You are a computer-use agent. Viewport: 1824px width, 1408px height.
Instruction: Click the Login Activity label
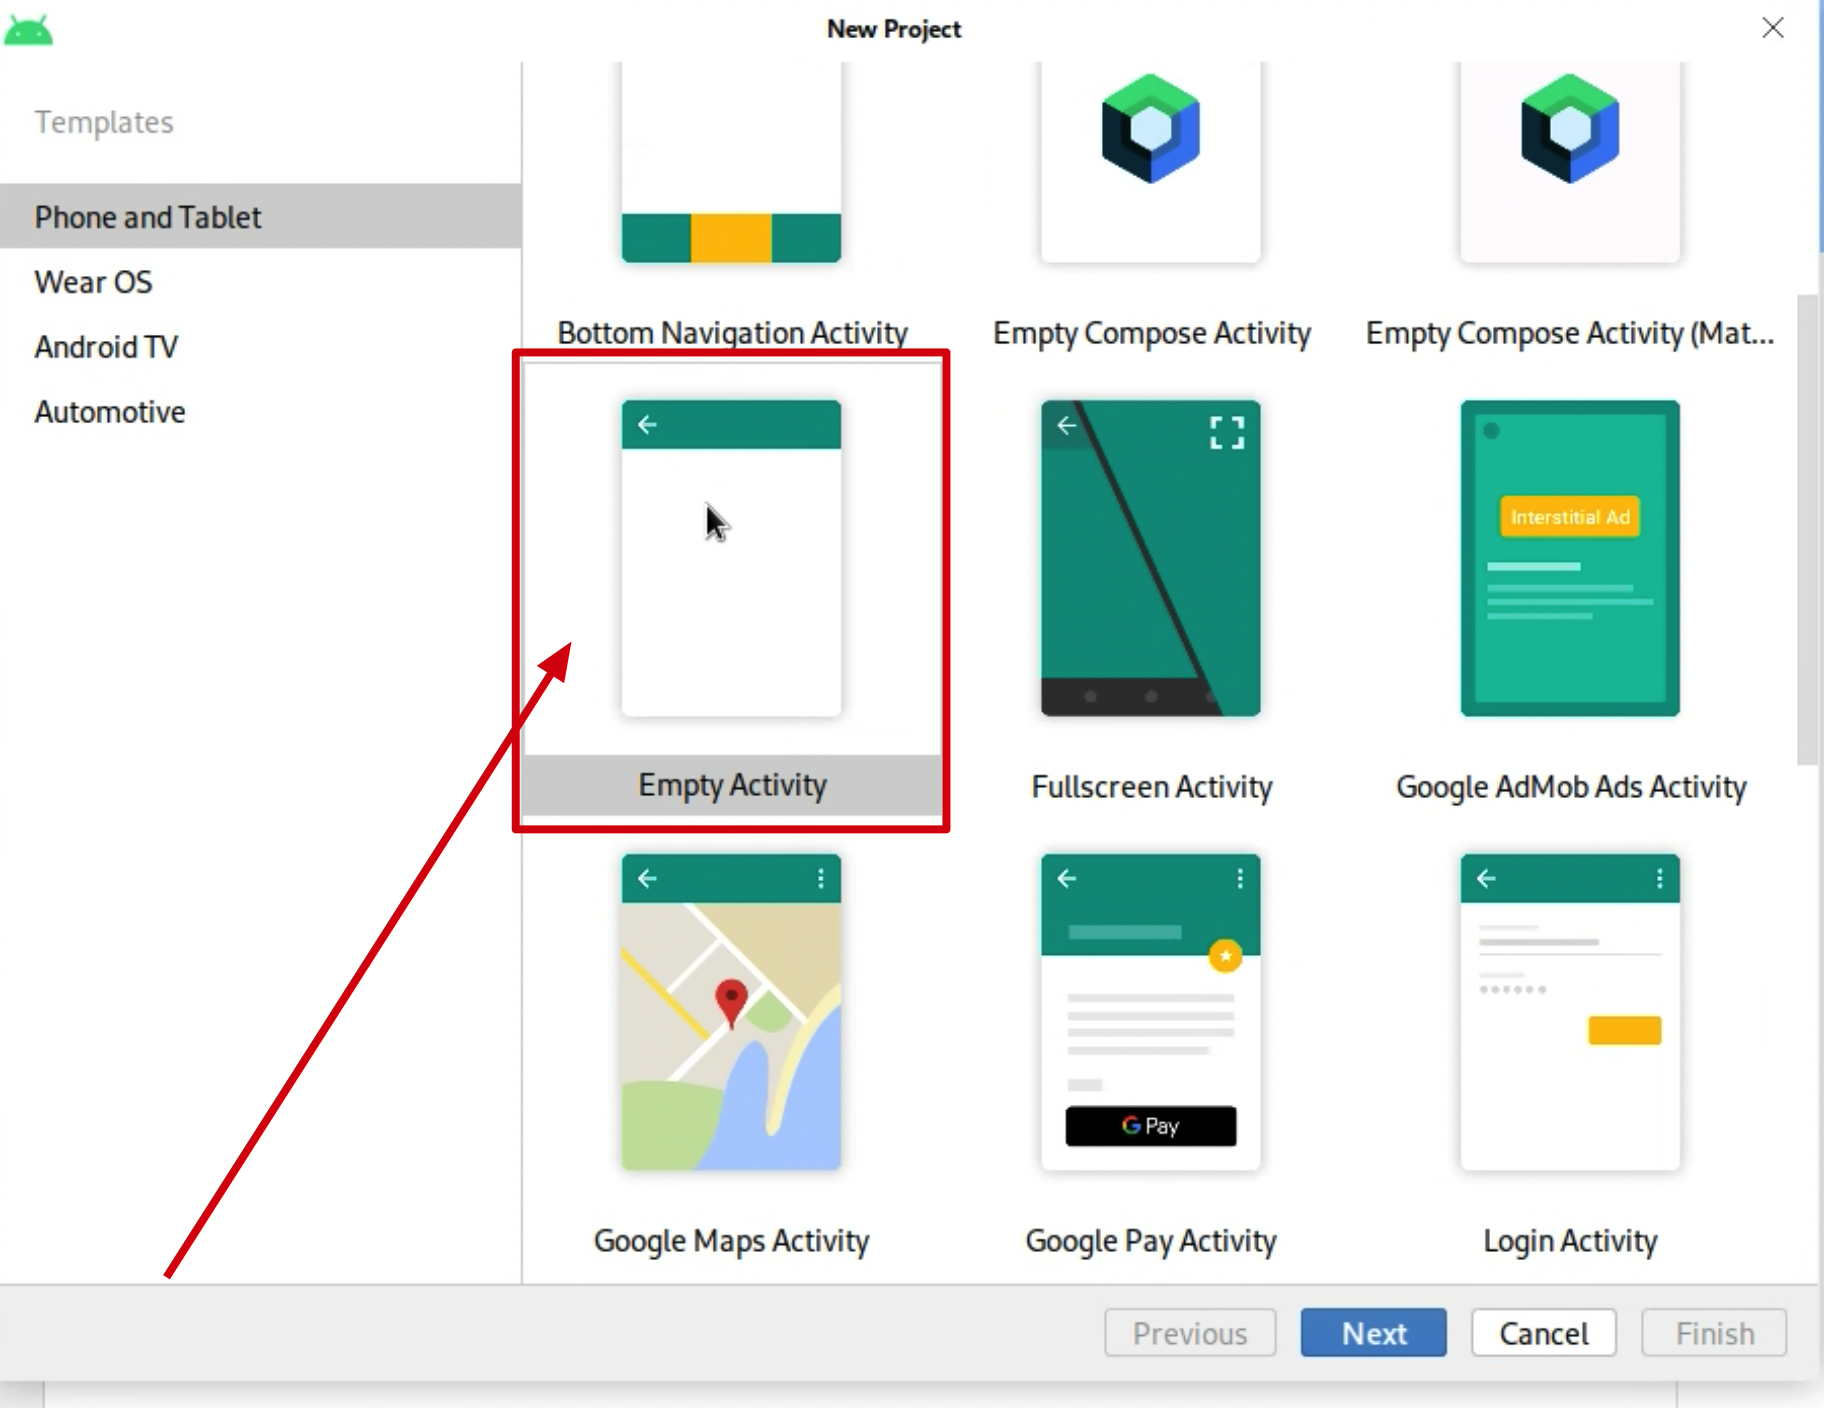tap(1570, 1241)
